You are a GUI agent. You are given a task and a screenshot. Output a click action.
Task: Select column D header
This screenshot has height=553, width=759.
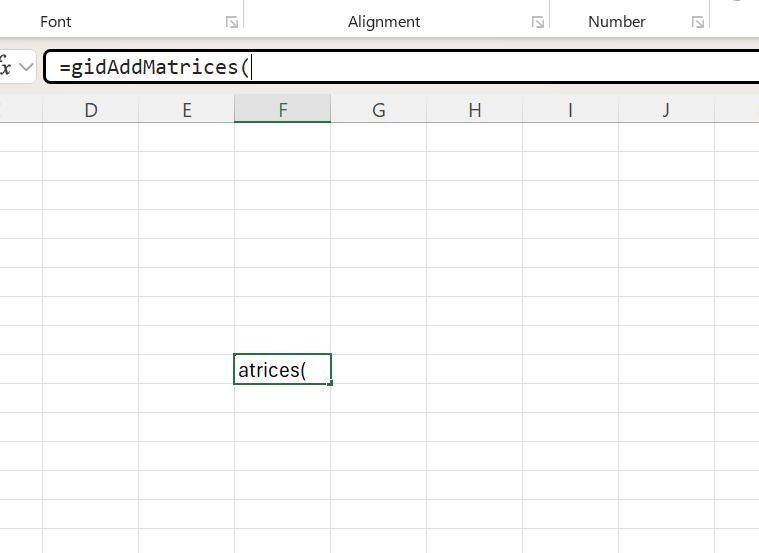(91, 110)
